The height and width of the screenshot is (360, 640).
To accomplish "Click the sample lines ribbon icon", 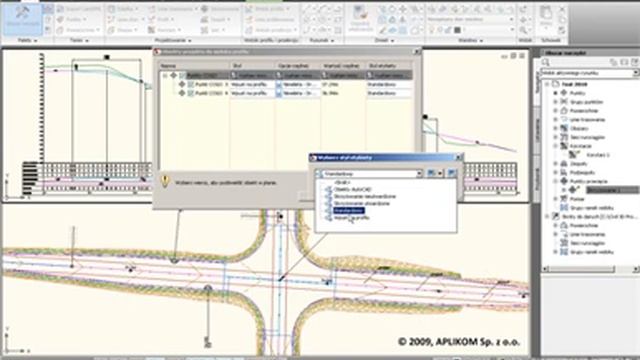I will click(249, 20).
